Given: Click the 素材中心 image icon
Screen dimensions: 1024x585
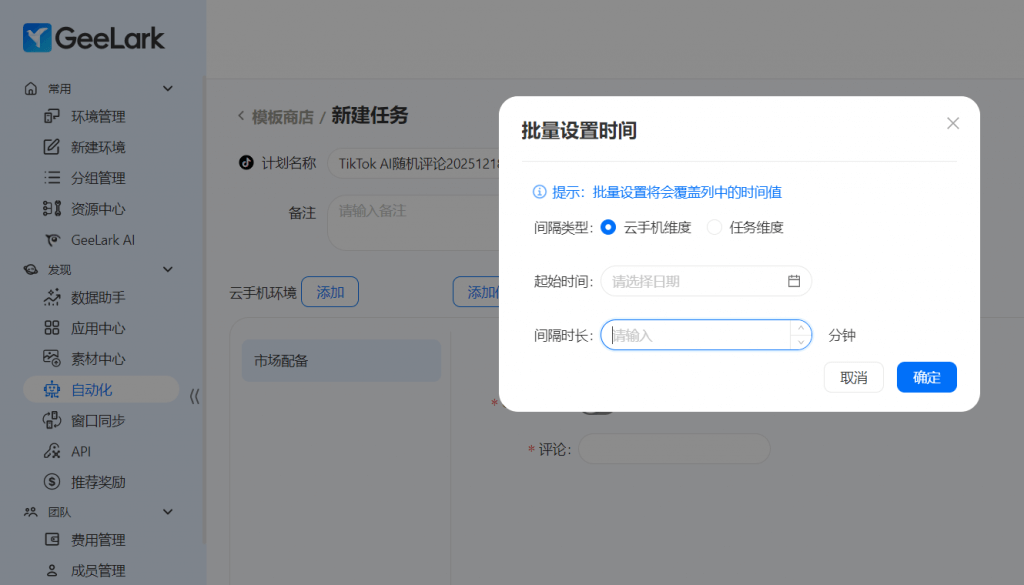Looking at the screenshot, I should click(x=52, y=359).
